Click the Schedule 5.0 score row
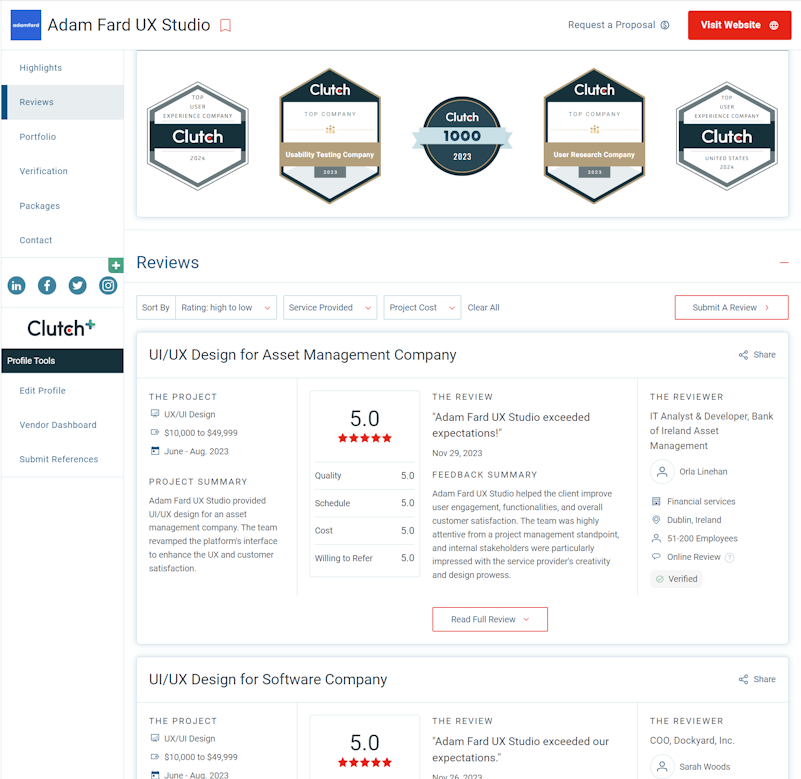This screenshot has width=801, height=779. pos(365,503)
